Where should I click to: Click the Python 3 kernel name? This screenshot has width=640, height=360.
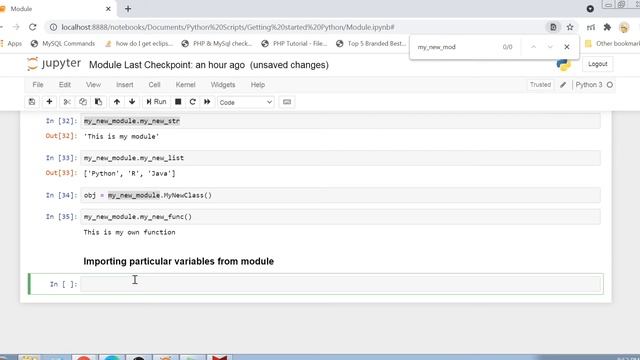point(589,85)
